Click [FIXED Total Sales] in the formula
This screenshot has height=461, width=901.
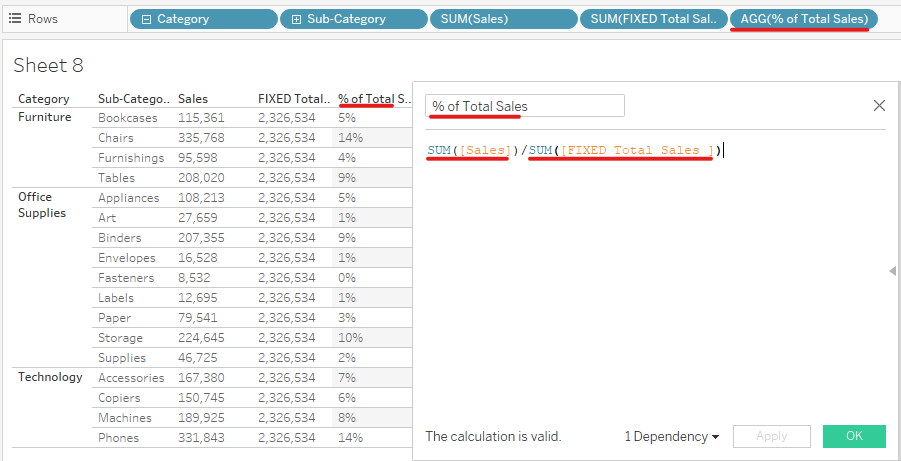click(637, 151)
